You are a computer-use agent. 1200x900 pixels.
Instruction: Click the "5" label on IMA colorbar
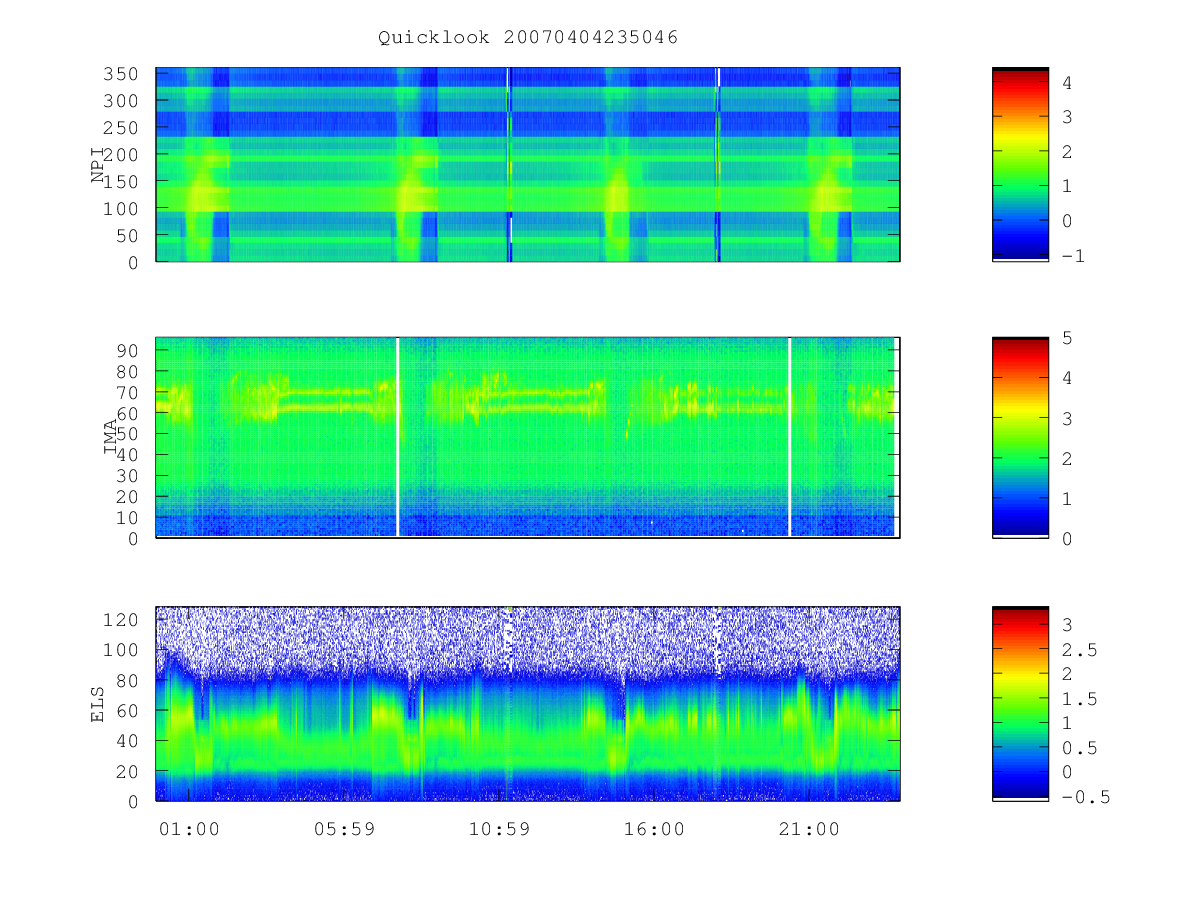click(1066, 338)
